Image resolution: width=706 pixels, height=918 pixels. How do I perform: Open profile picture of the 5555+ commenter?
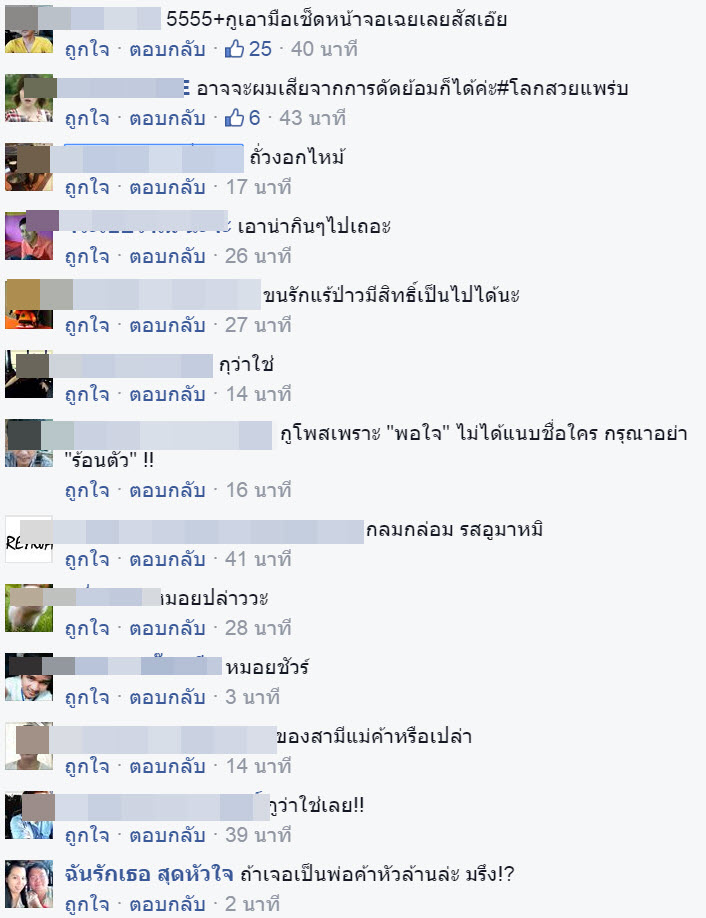(x=29, y=29)
